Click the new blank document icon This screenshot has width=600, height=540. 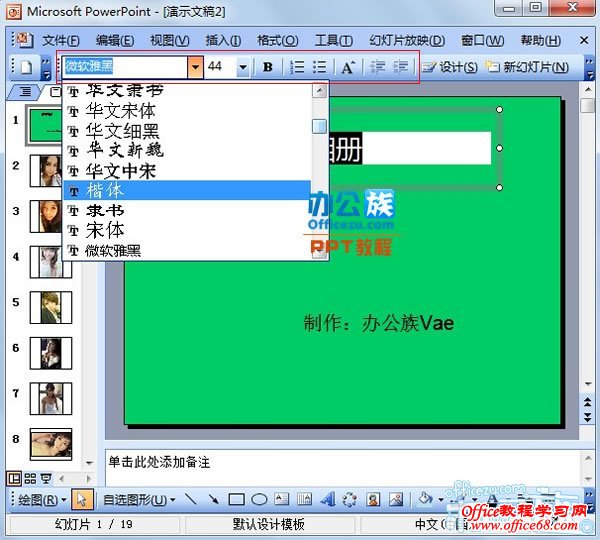click(x=26, y=67)
